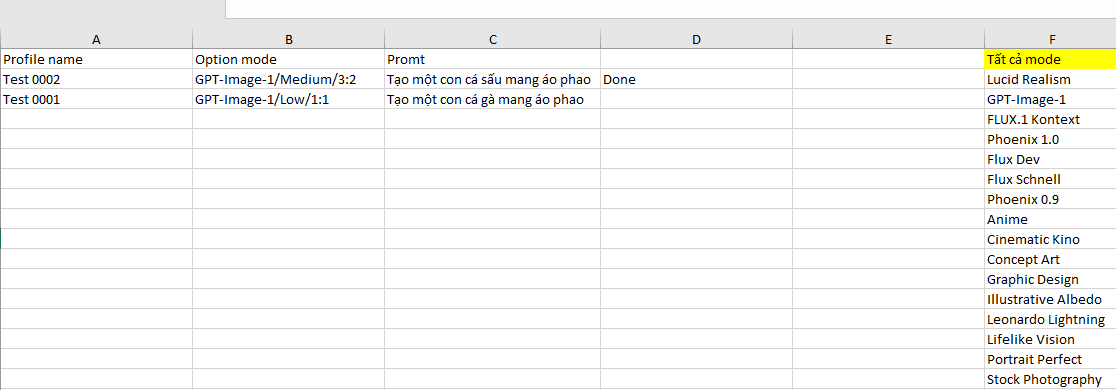Select column E header
The image size is (1116, 390).
[x=888, y=40]
